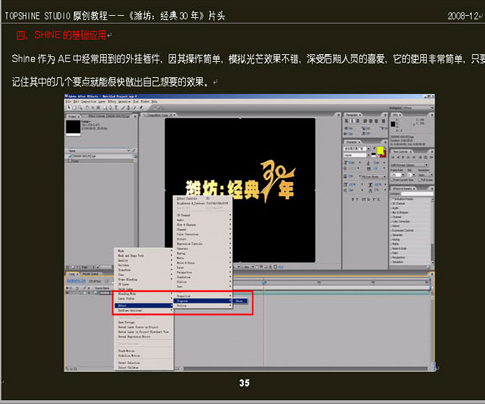The width and height of the screenshot is (485, 404).
Task: Choose Select Children in context menu
Action: tap(144, 368)
